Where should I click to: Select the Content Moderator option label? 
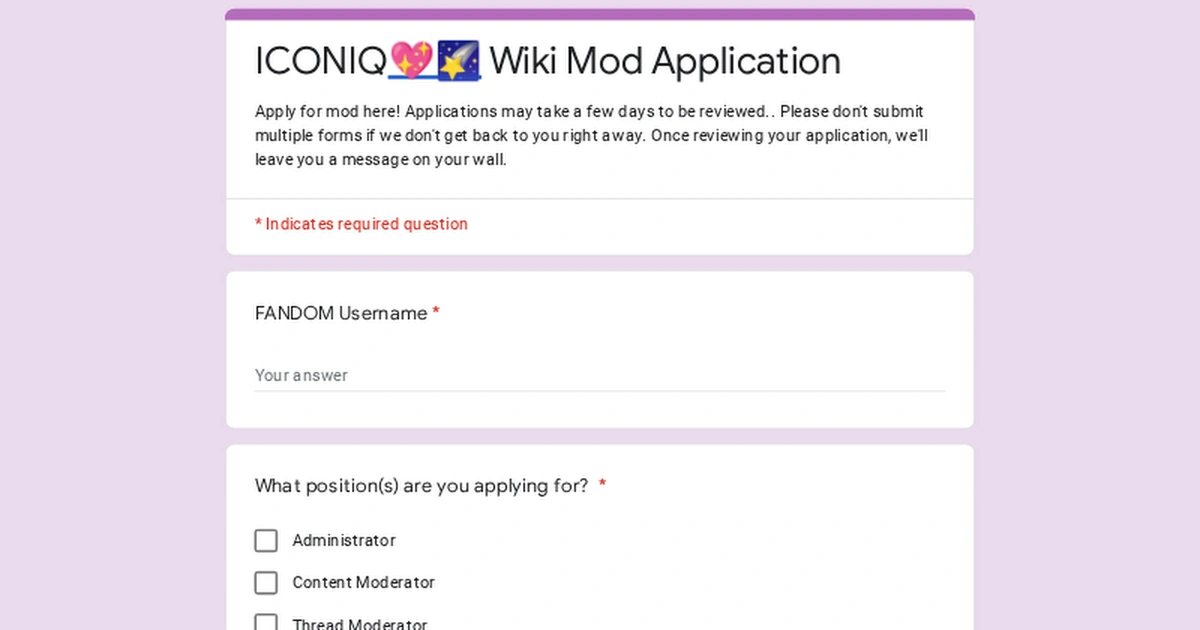click(363, 582)
